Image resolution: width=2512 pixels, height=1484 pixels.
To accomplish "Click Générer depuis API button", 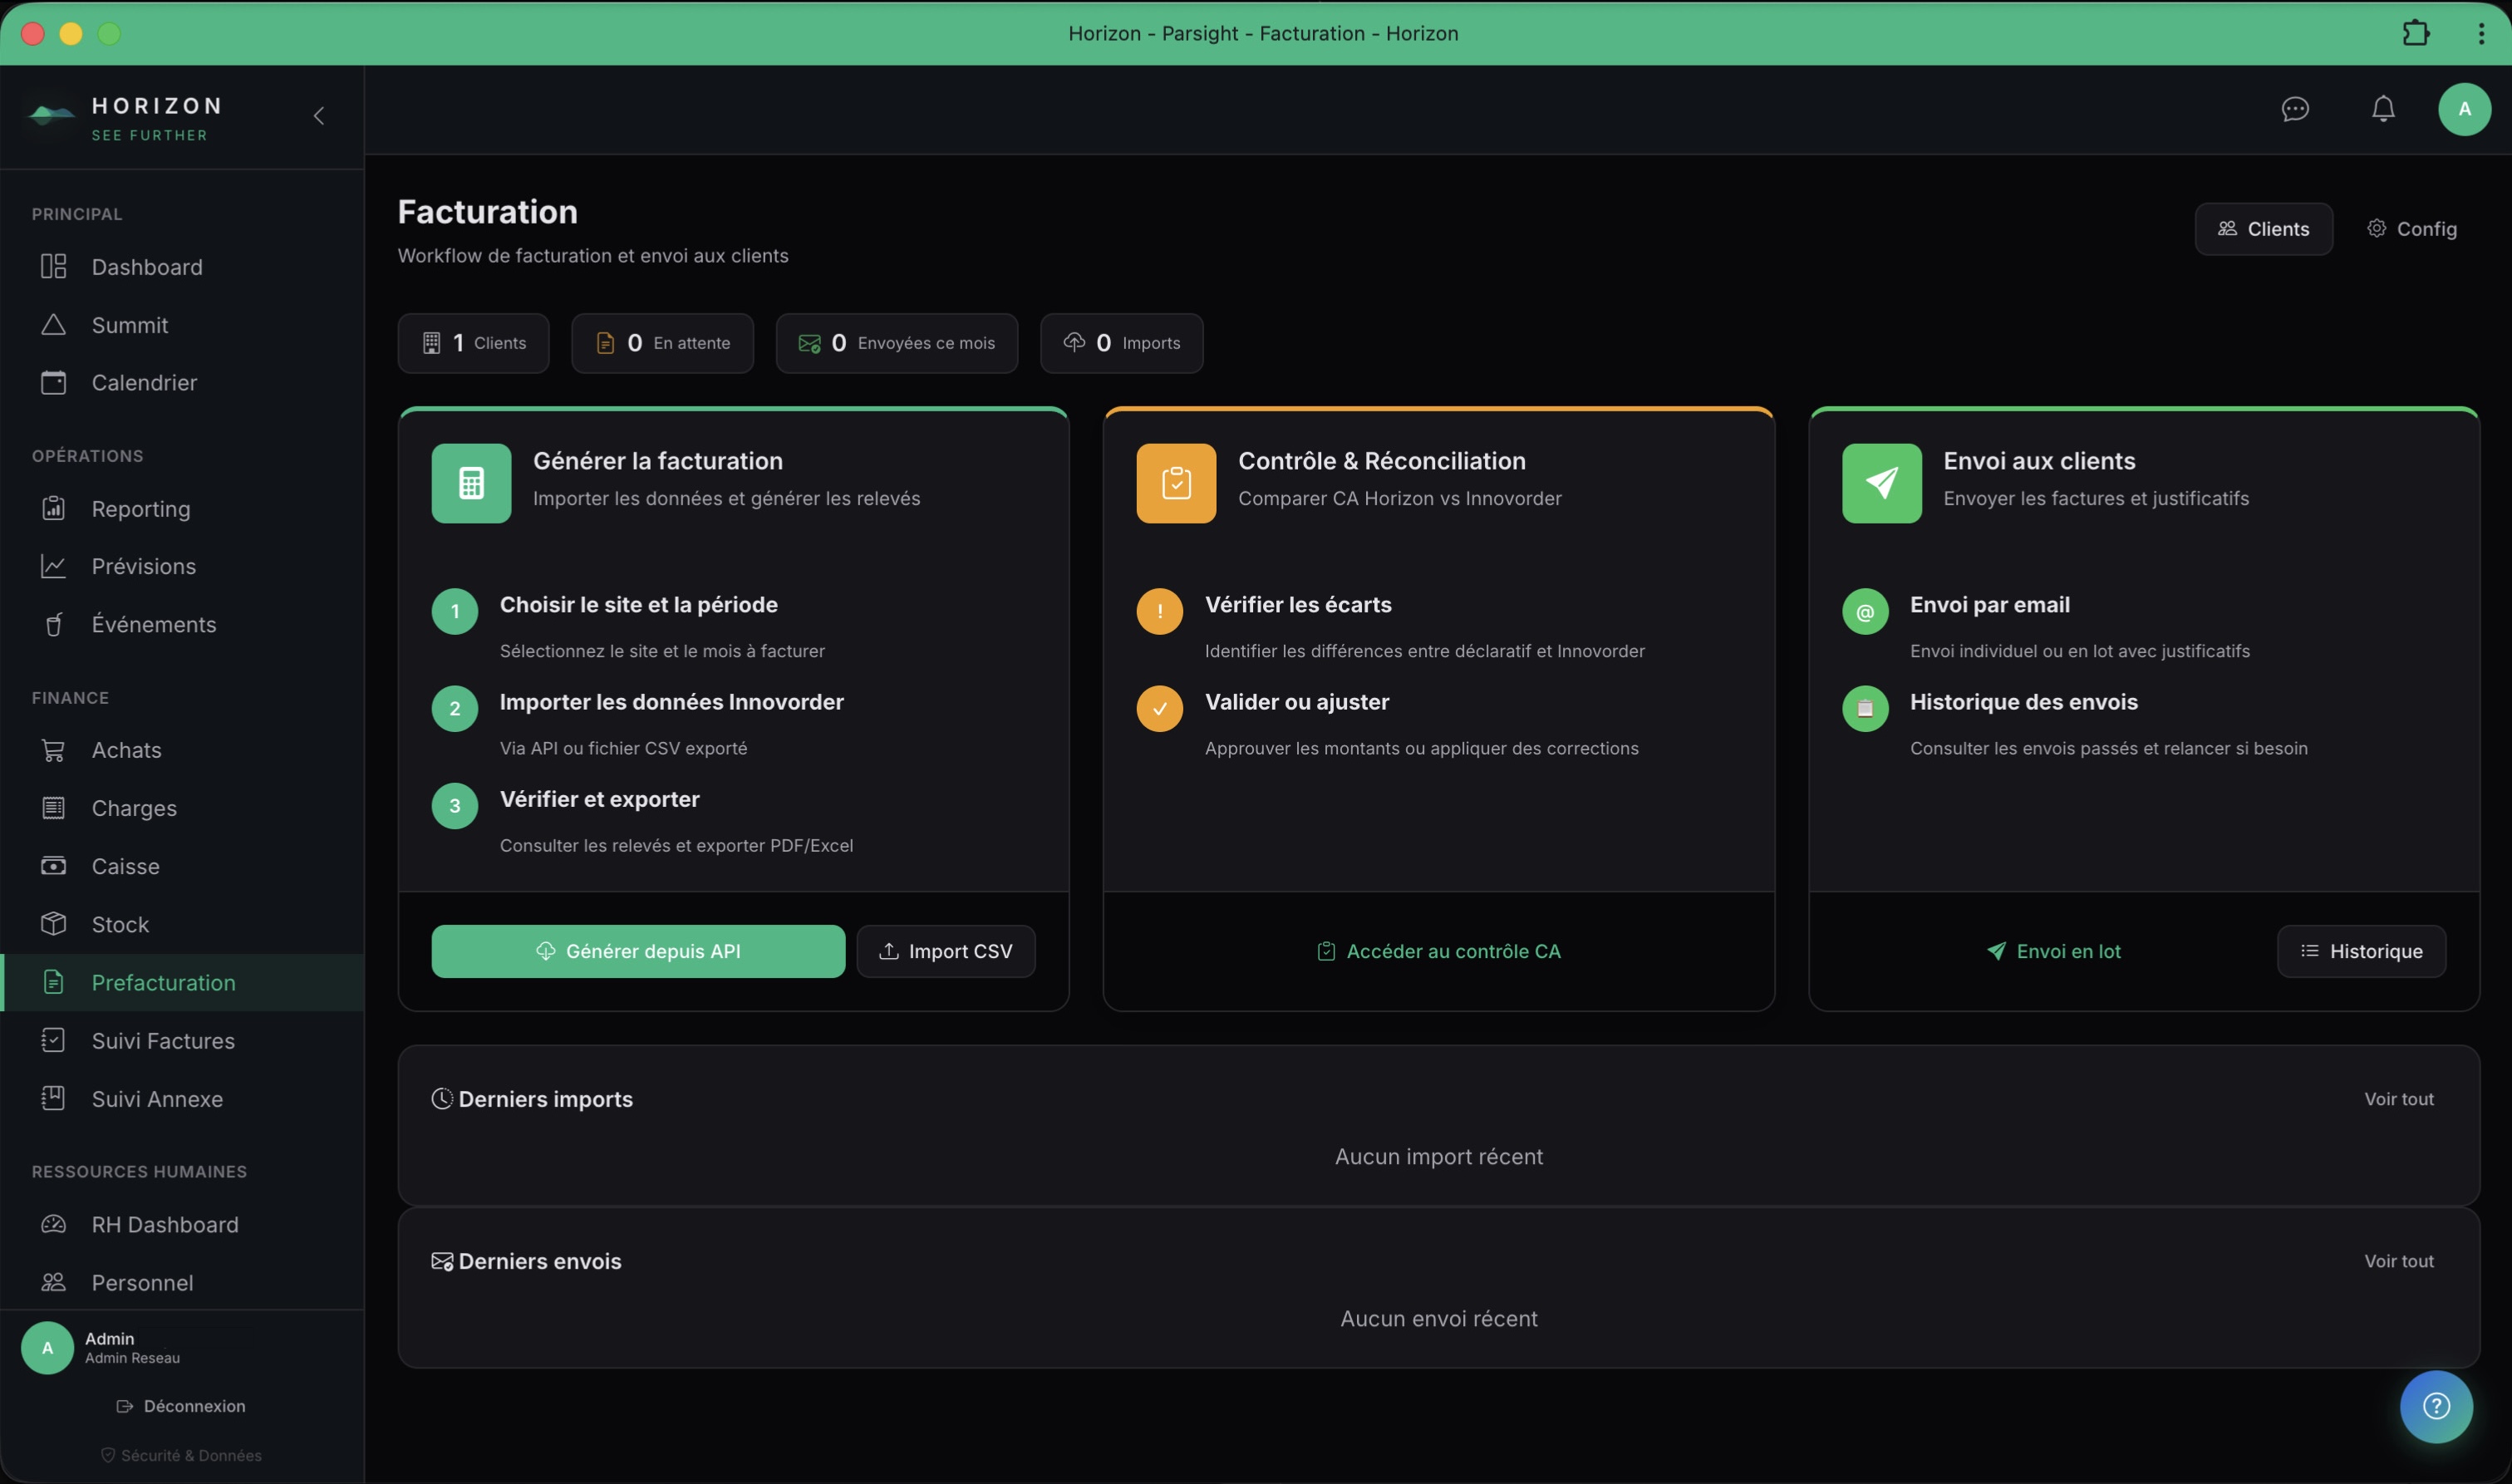I will tap(637, 951).
